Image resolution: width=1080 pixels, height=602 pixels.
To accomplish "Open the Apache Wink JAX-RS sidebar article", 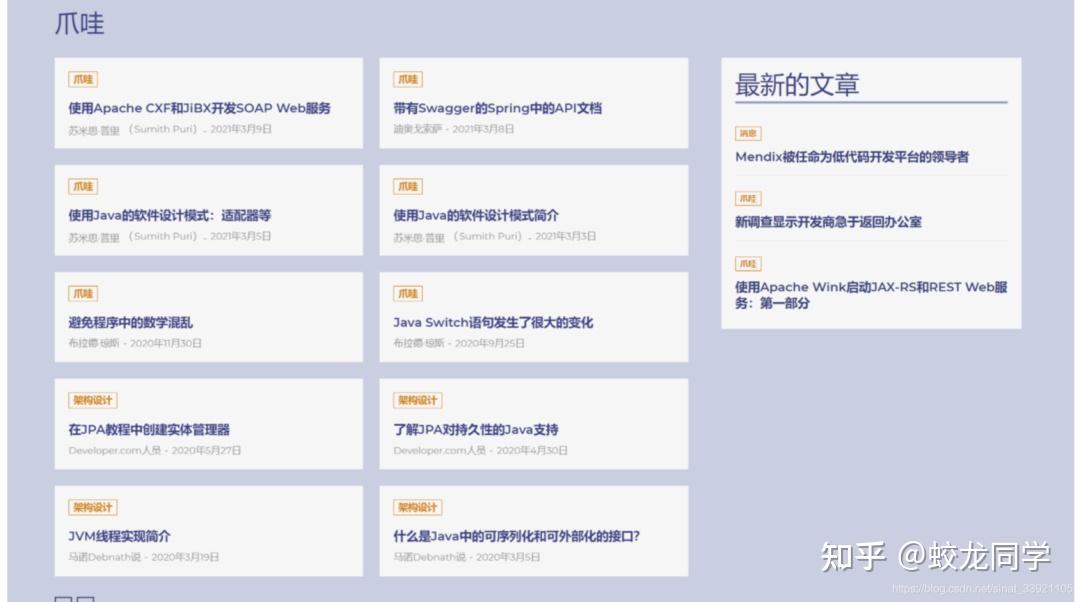I will pyautogui.click(x=869, y=294).
